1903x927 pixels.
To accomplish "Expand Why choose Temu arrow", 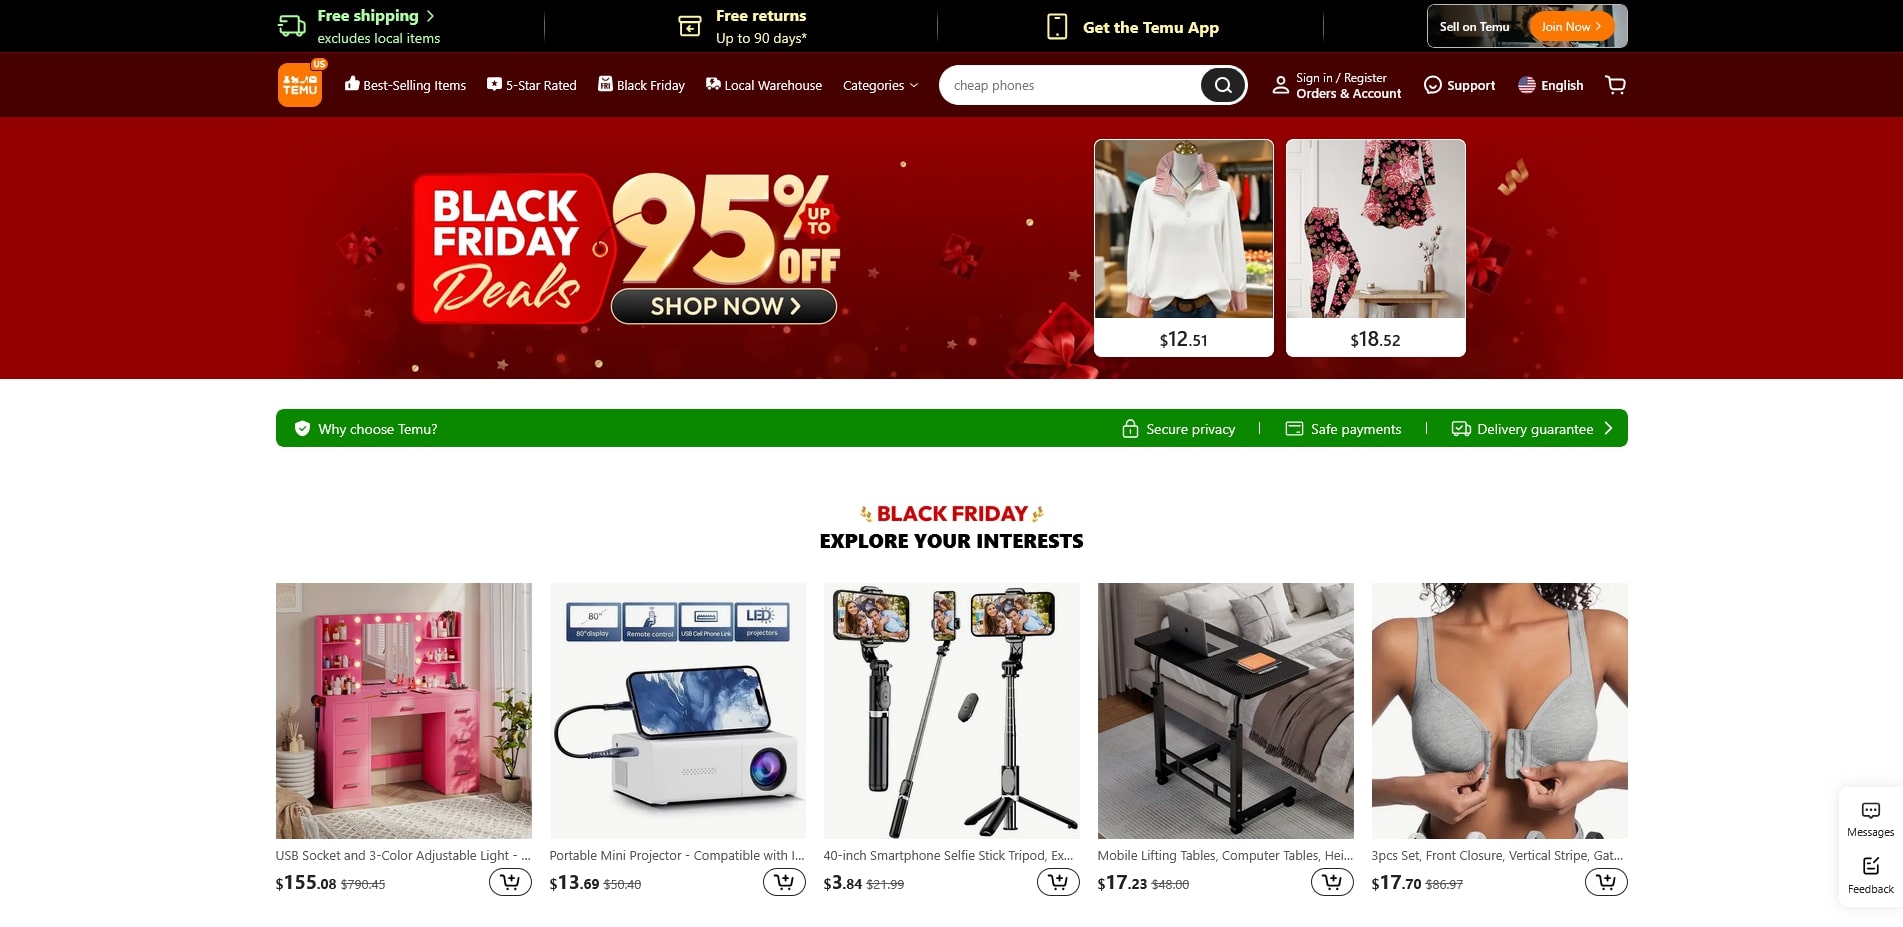I will [1608, 428].
